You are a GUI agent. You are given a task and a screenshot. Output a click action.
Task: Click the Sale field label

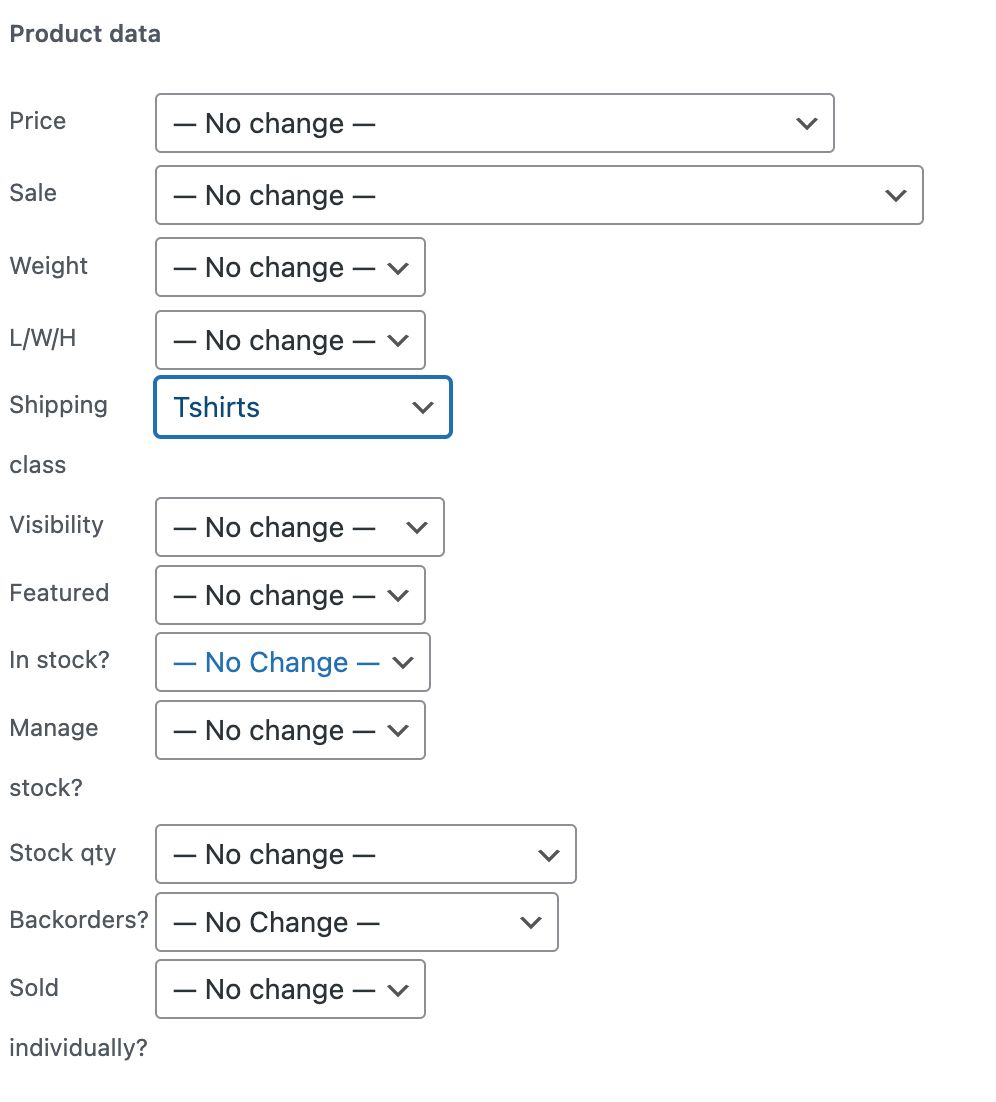[33, 193]
